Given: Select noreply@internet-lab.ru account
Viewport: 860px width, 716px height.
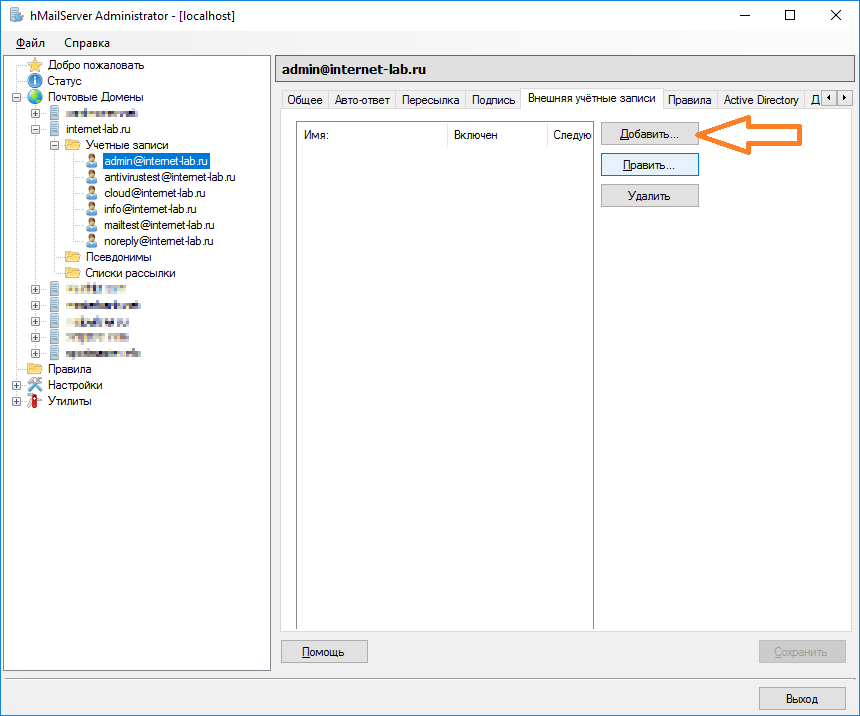Looking at the screenshot, I should [x=159, y=240].
